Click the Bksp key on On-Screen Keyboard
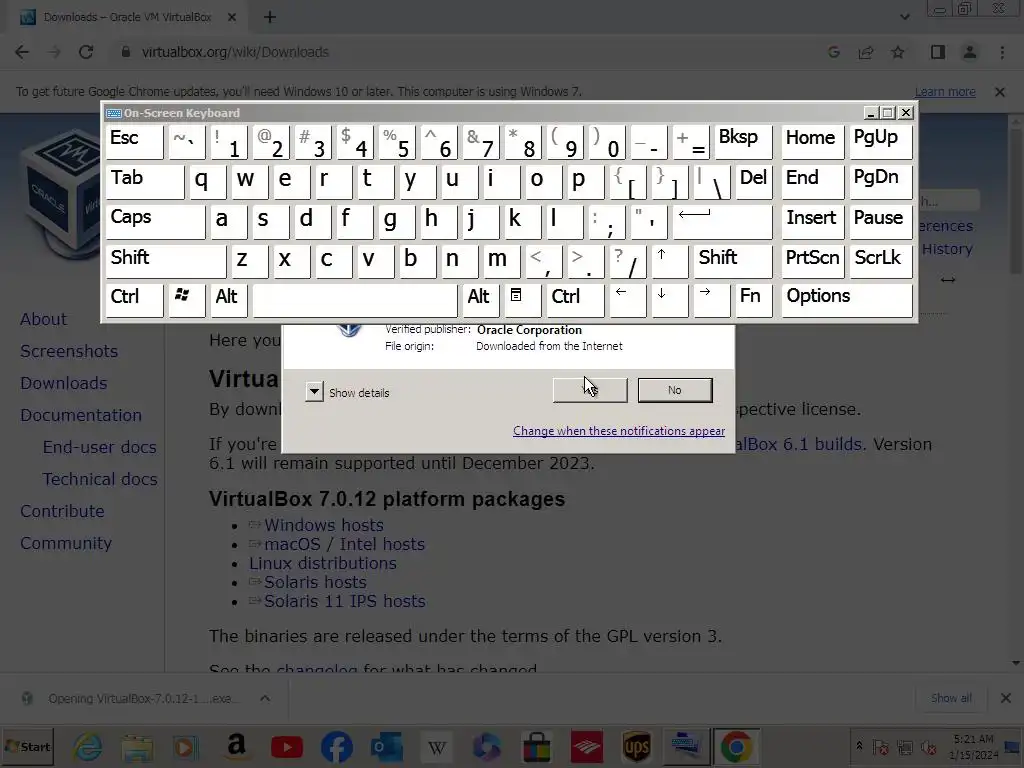The image size is (1024, 768). [743, 142]
